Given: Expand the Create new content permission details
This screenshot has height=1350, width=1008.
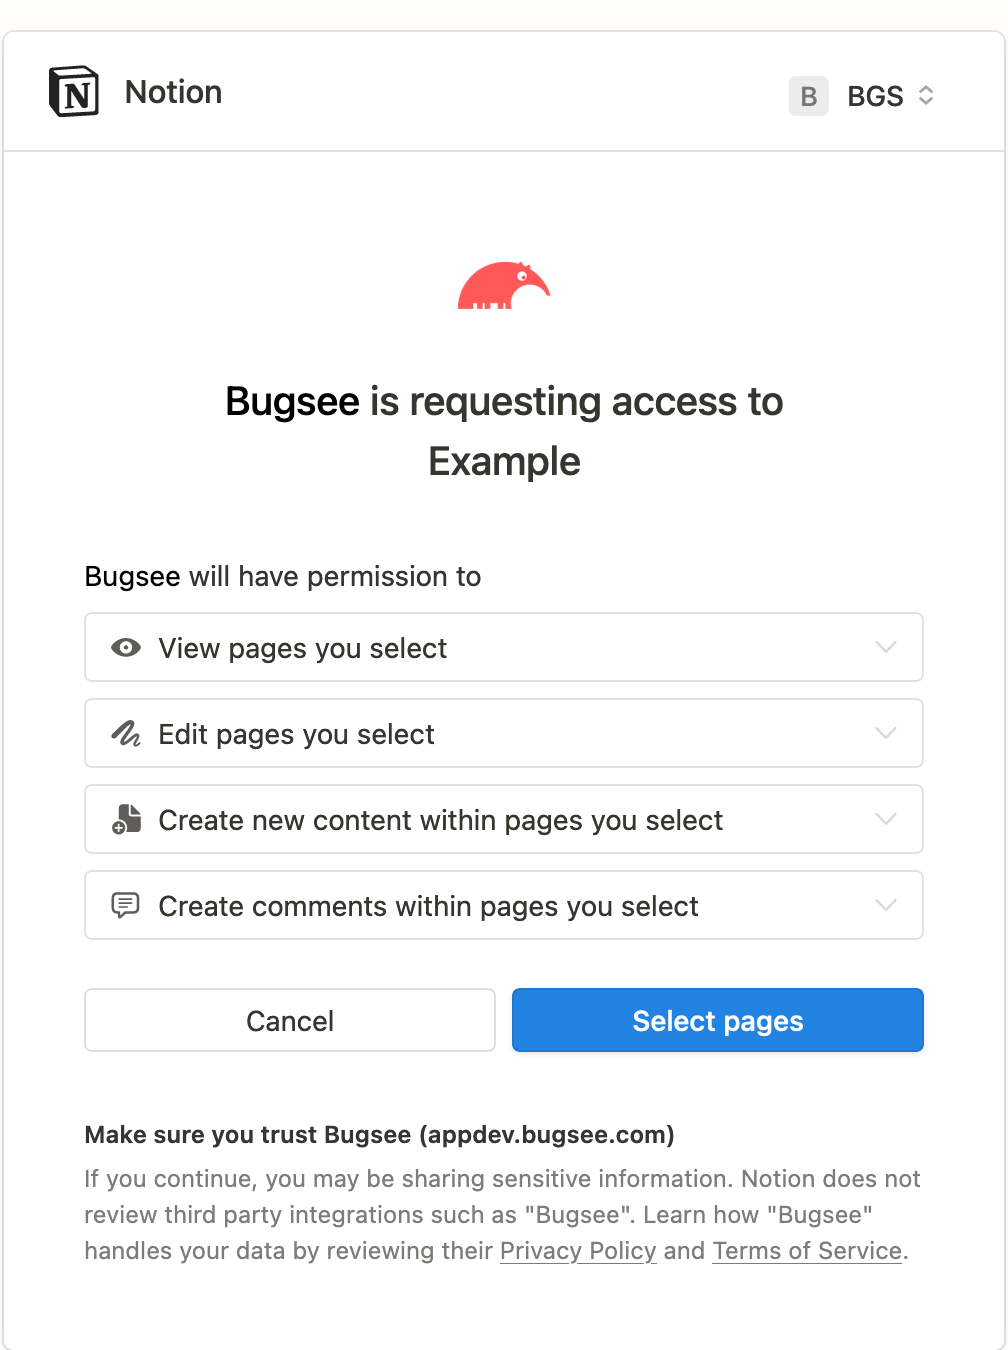Looking at the screenshot, I should click(x=885, y=819).
